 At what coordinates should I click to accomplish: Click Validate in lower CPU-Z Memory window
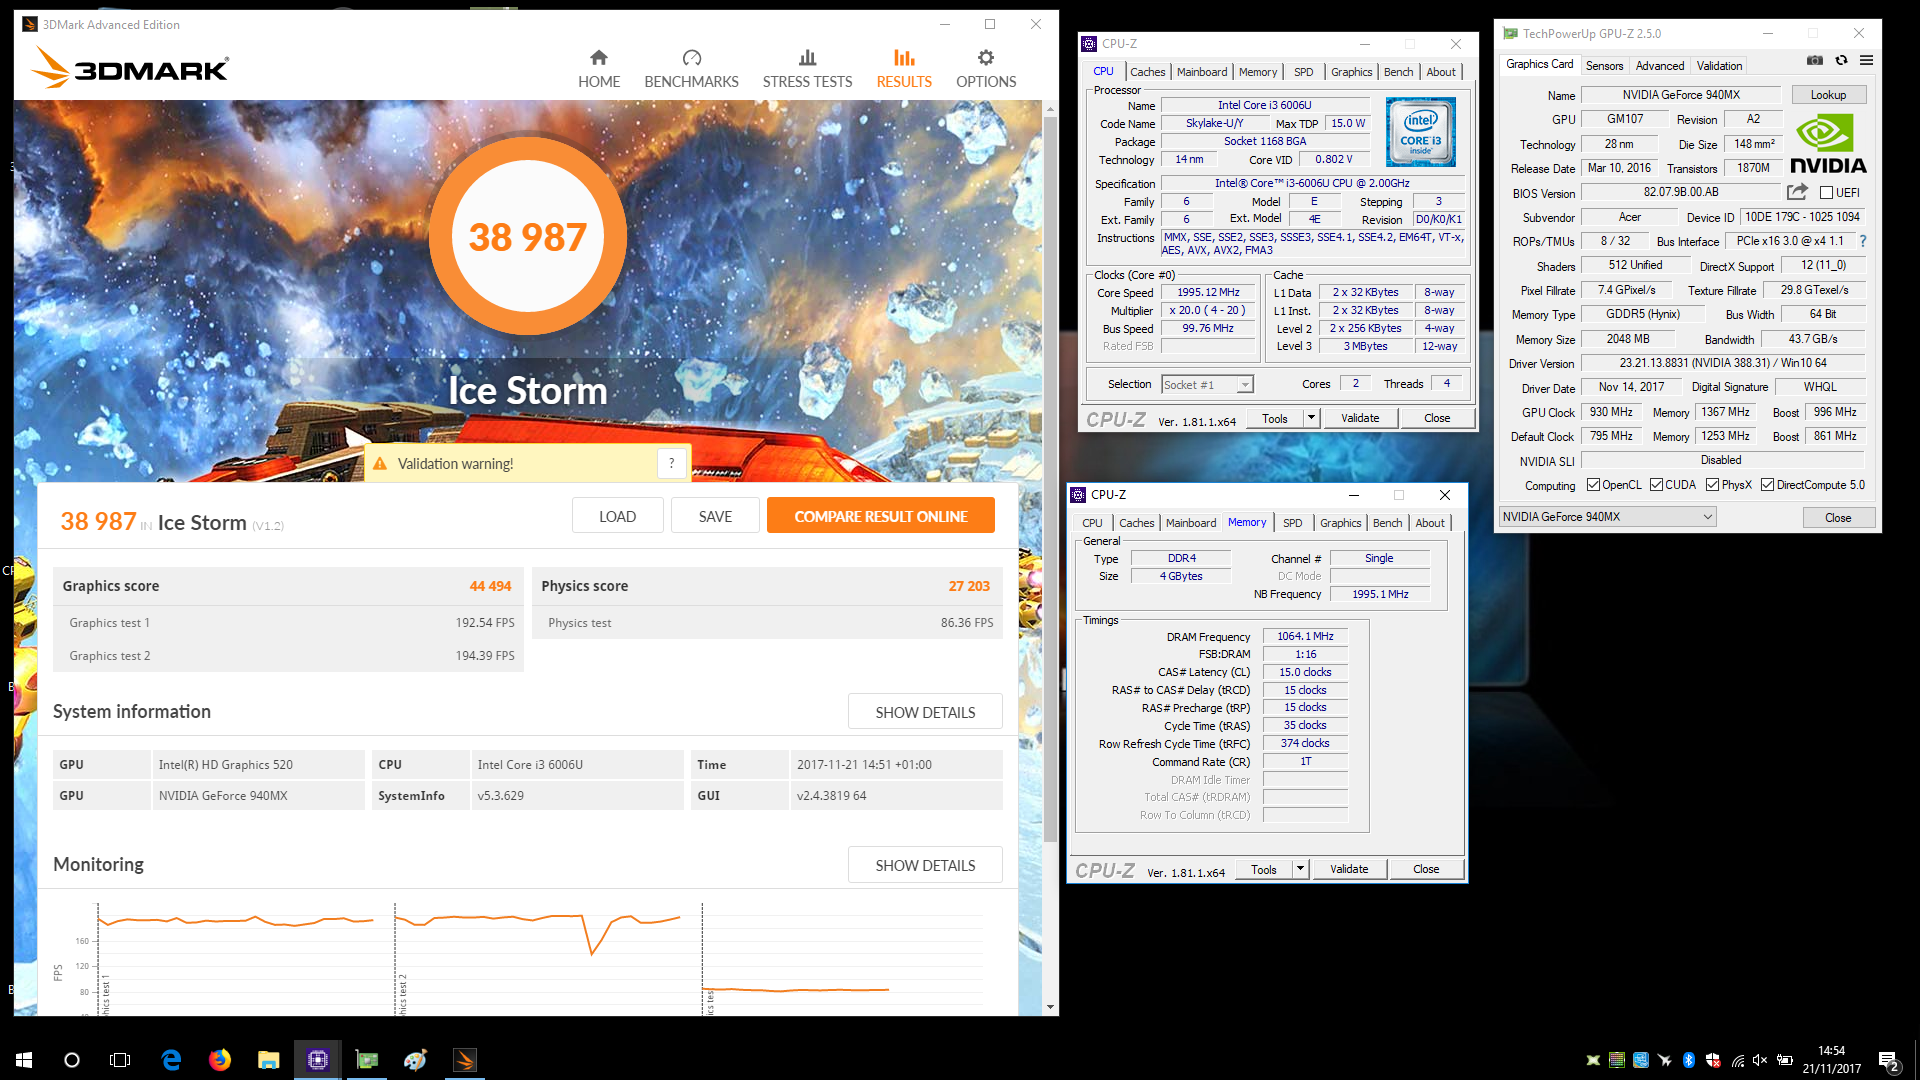coord(1349,869)
